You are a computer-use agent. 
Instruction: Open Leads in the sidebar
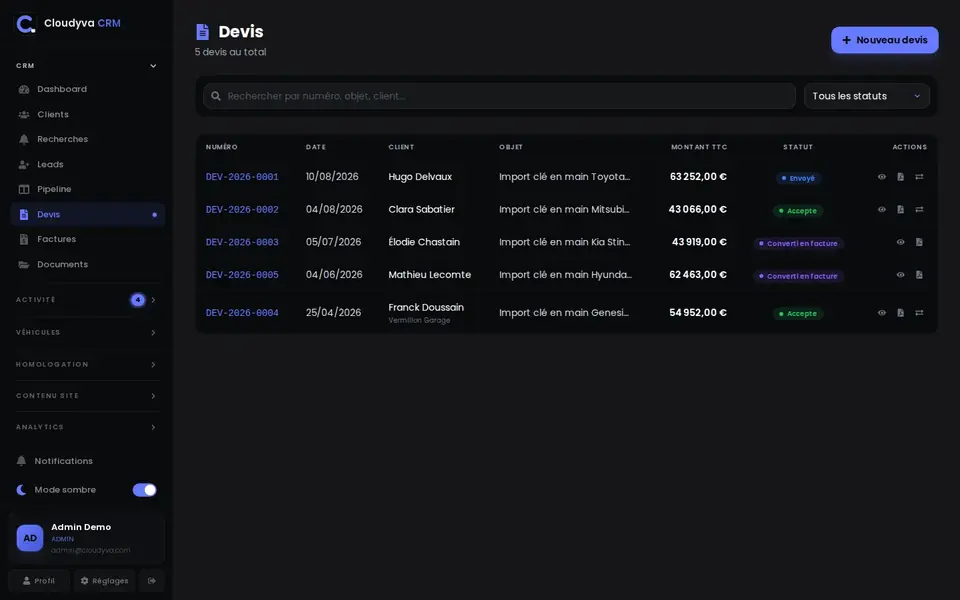click(x=88, y=164)
